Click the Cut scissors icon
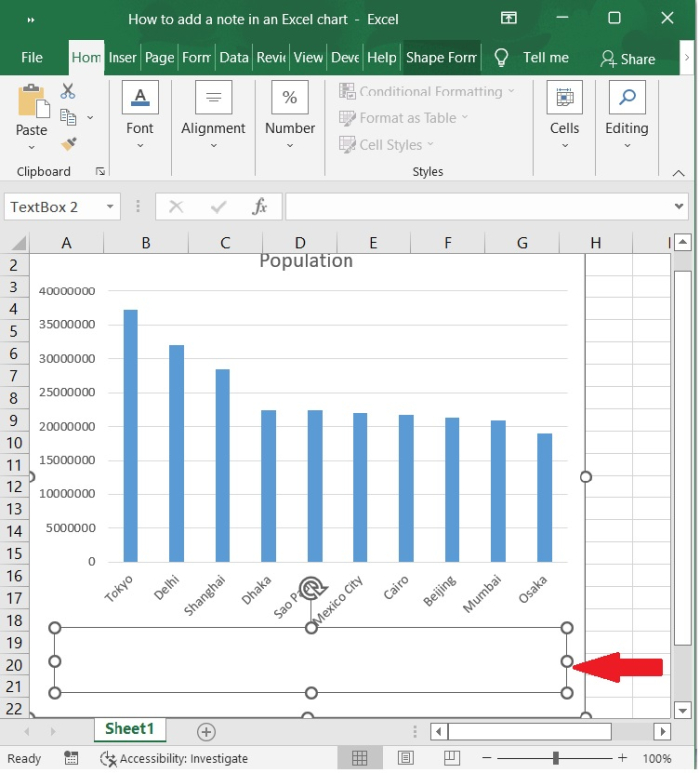The height and width of the screenshot is (773, 700). [x=68, y=92]
